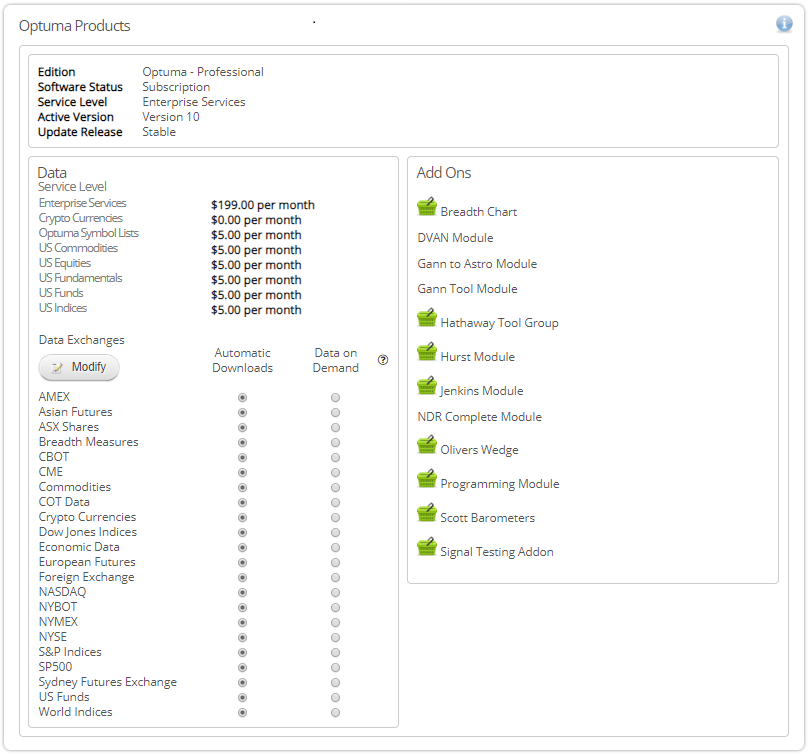809x755 pixels.
Task: Set Crypto Currencies to Data on Demand
Action: [335, 517]
